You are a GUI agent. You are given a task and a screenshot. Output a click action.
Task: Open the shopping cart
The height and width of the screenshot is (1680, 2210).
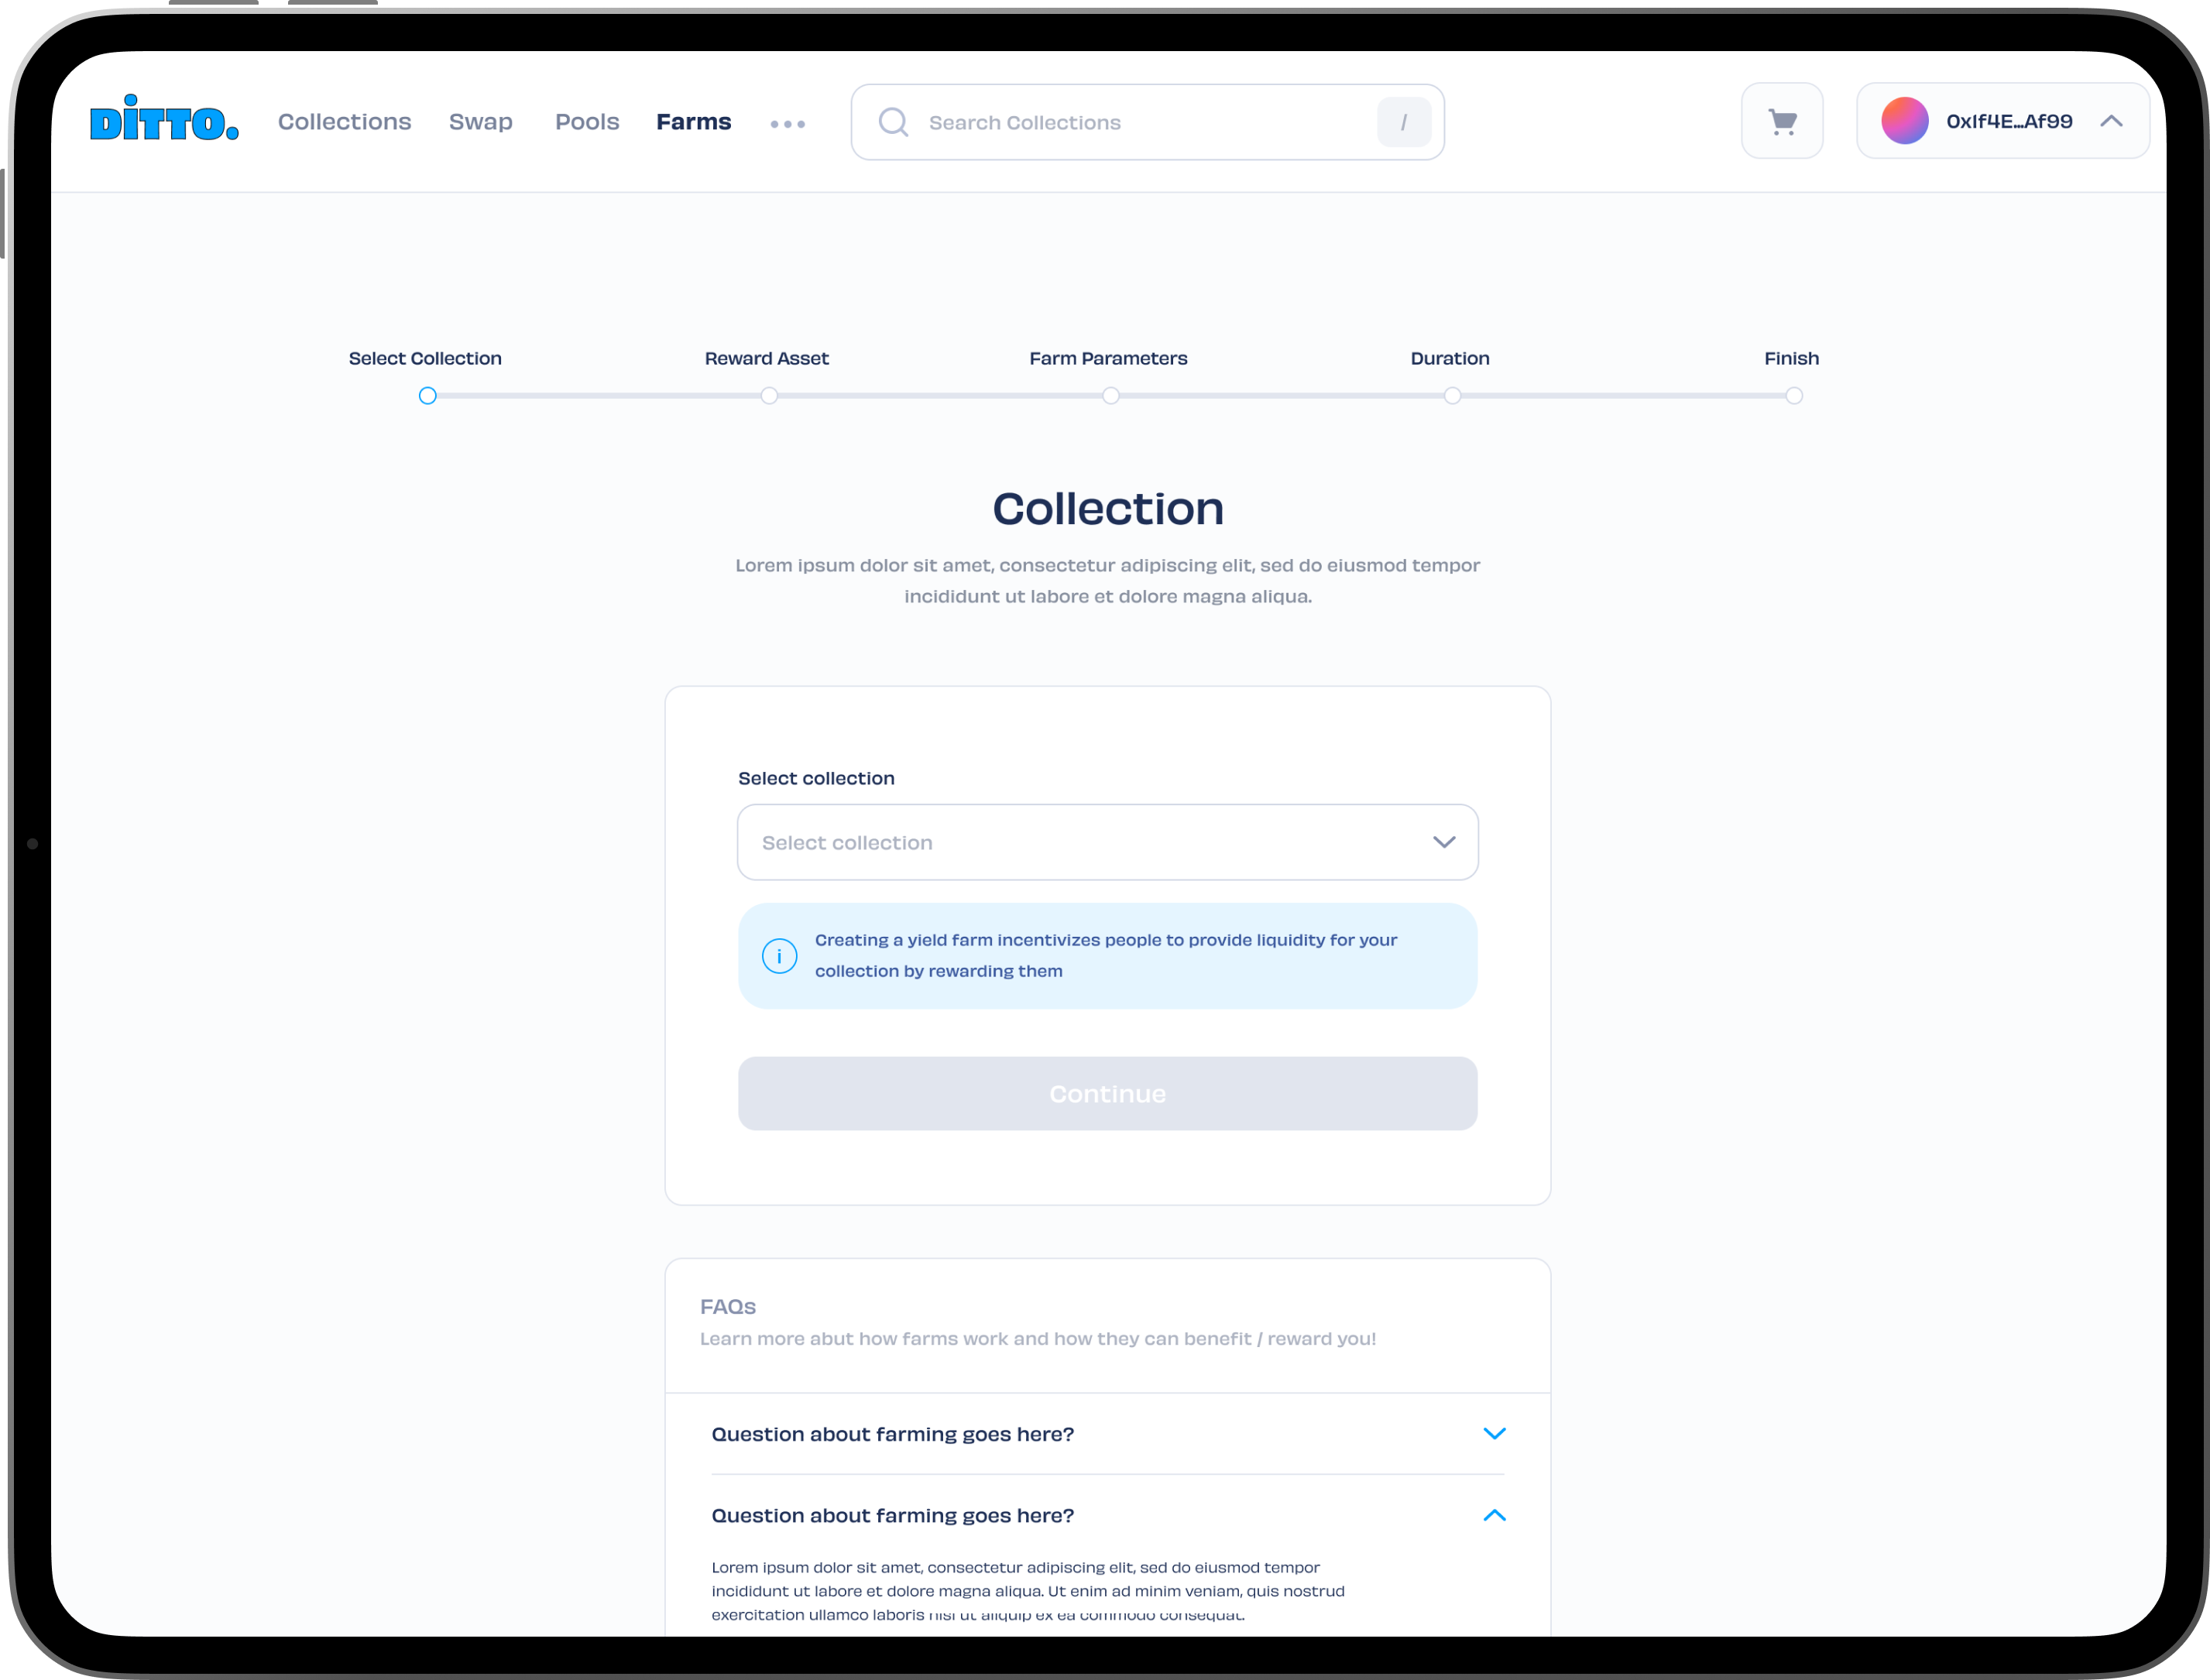(x=1781, y=121)
